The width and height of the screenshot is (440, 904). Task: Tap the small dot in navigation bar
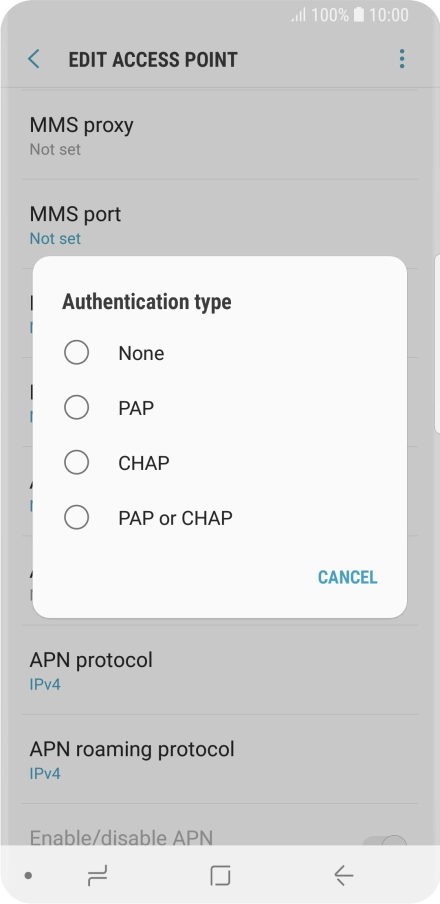pyautogui.click(x=28, y=876)
